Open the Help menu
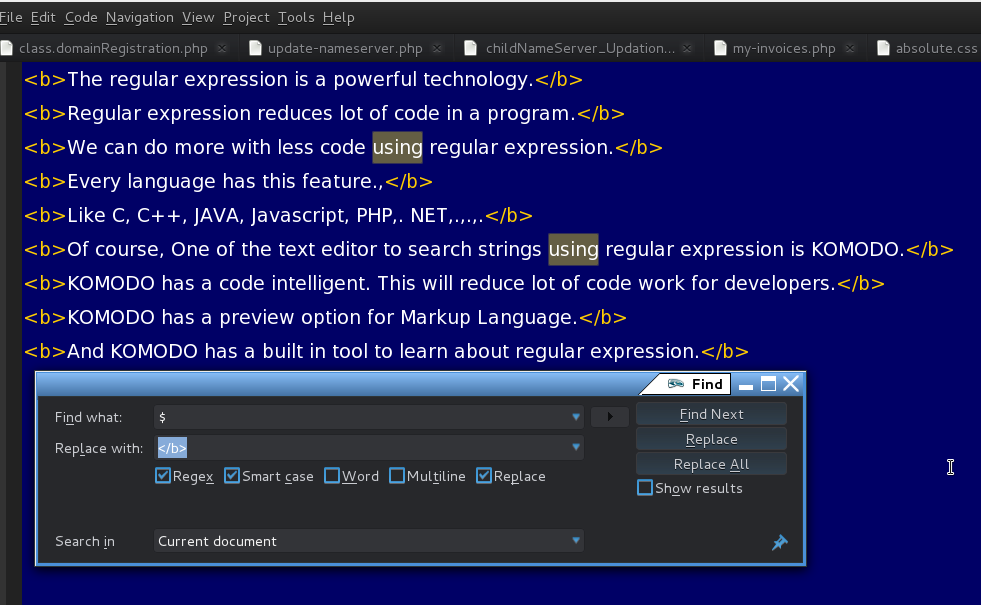The width and height of the screenshot is (981, 605). 338,18
